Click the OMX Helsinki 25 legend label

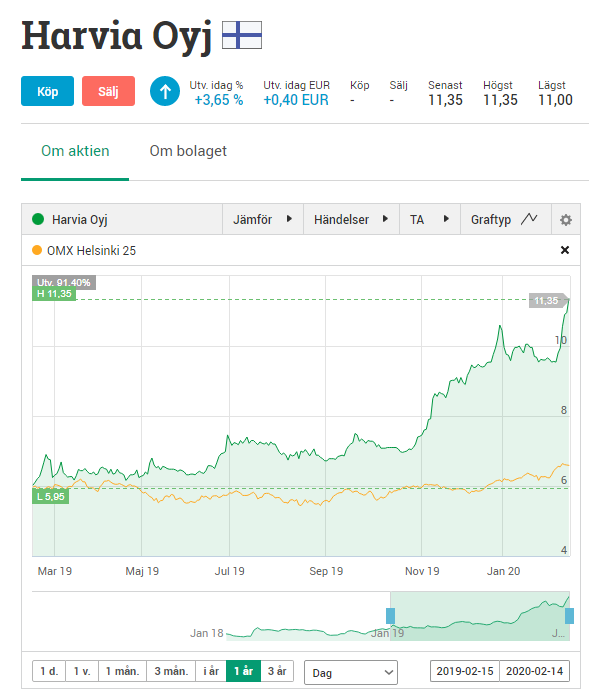click(91, 251)
